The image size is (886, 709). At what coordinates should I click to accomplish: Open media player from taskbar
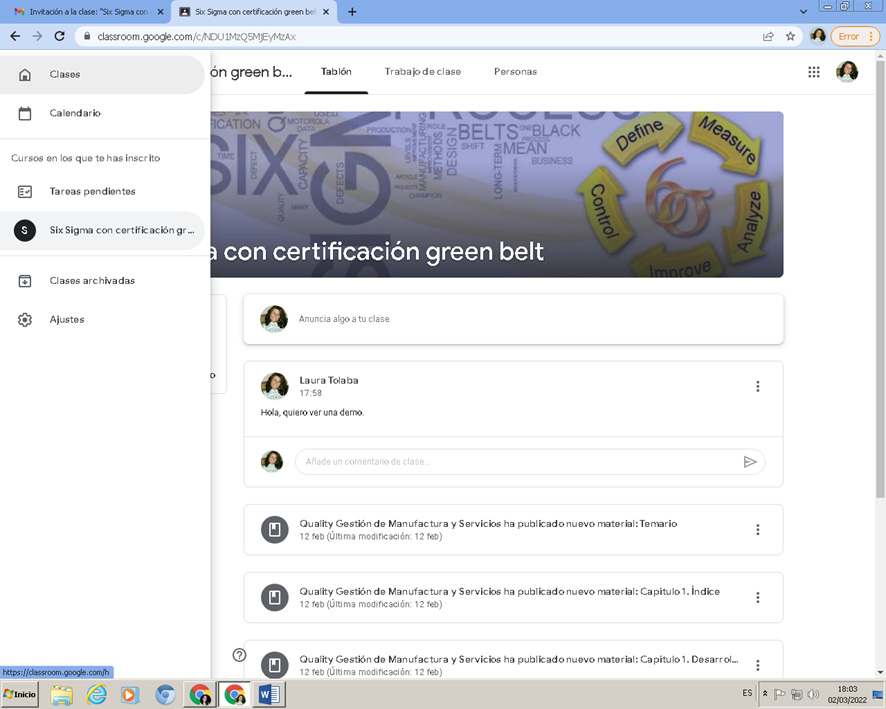pyautogui.click(x=129, y=694)
